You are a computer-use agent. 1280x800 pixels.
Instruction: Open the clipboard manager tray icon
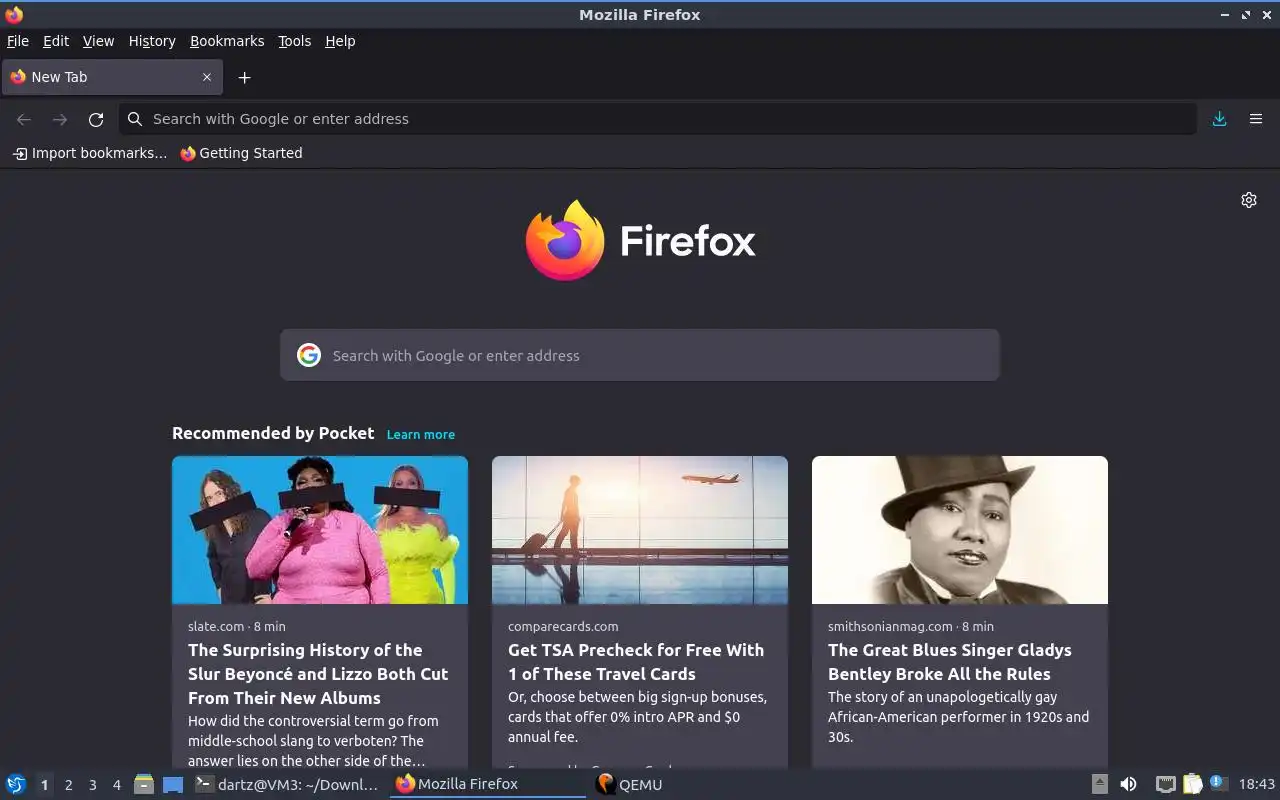coord(1193,784)
